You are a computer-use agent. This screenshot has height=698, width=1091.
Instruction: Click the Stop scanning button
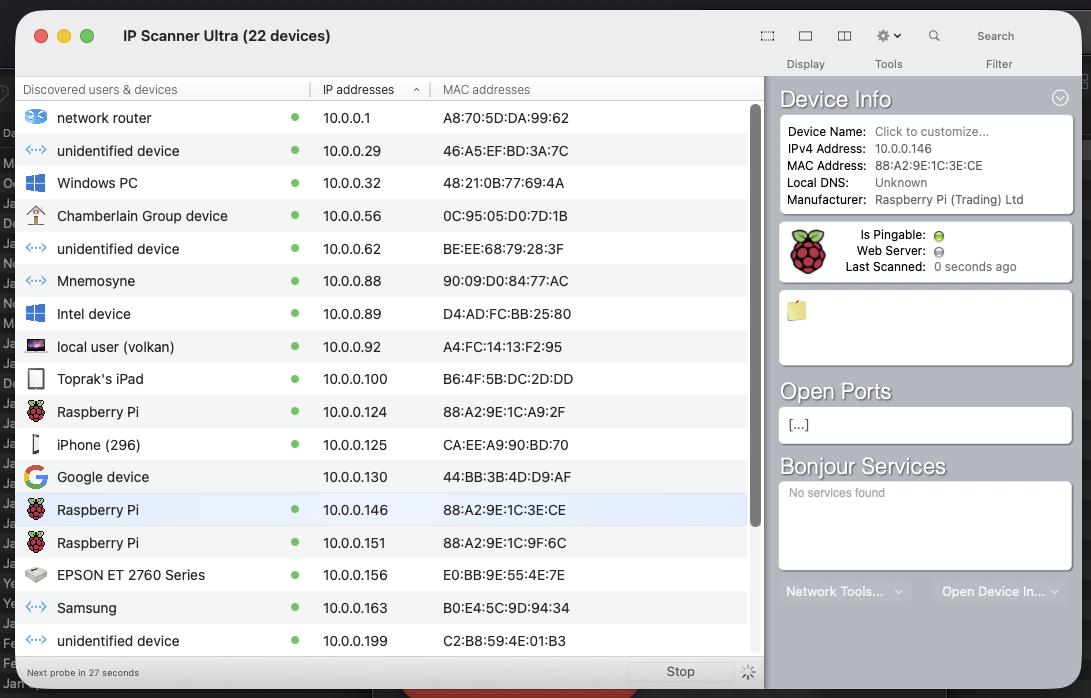(x=680, y=672)
